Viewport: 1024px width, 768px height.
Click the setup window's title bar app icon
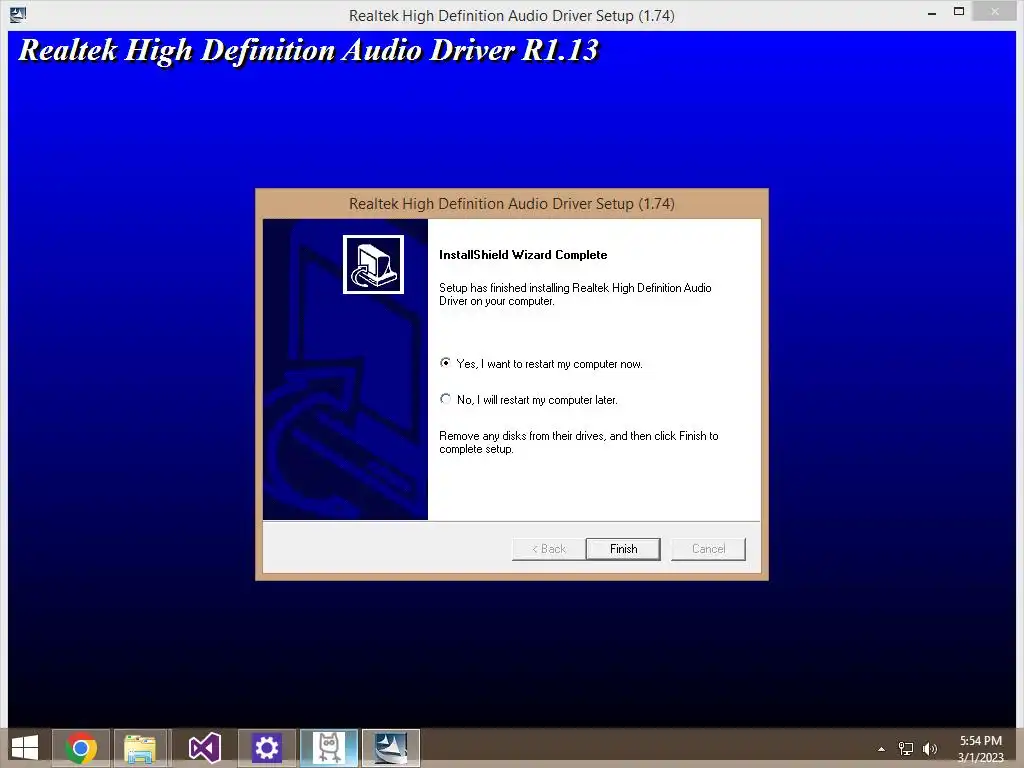[x=18, y=14]
